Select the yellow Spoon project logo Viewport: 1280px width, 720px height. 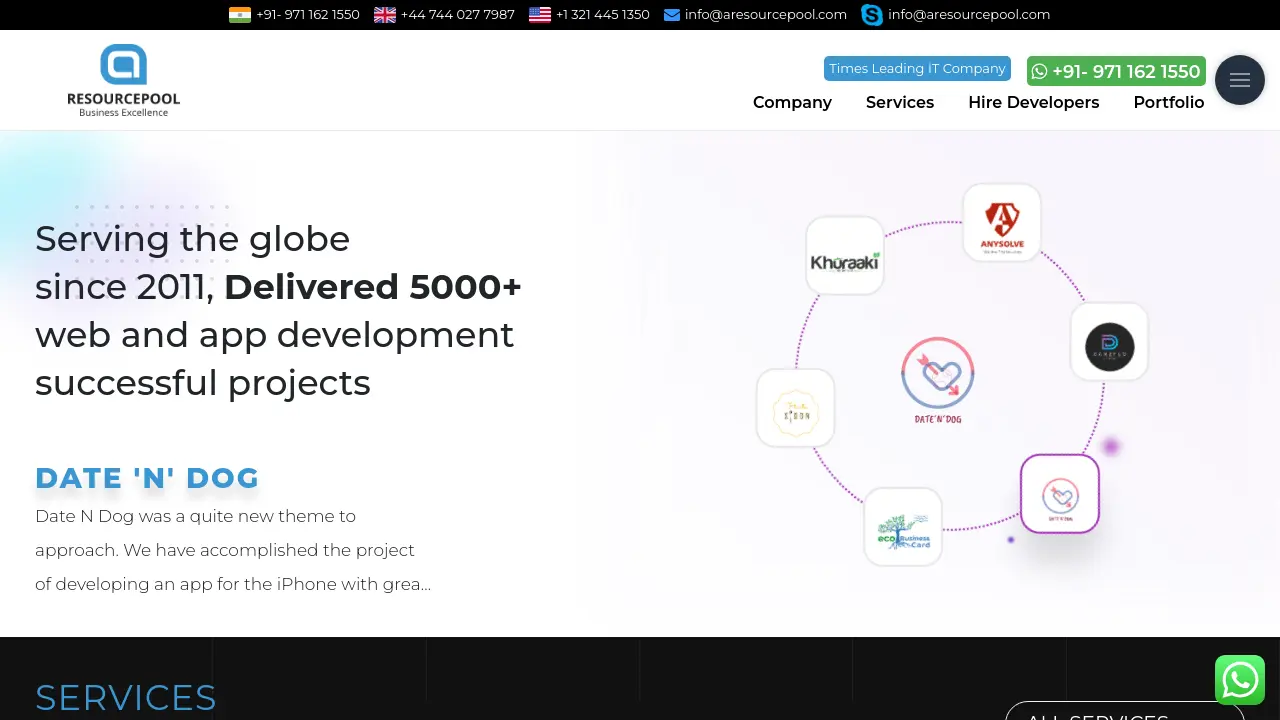pos(796,408)
